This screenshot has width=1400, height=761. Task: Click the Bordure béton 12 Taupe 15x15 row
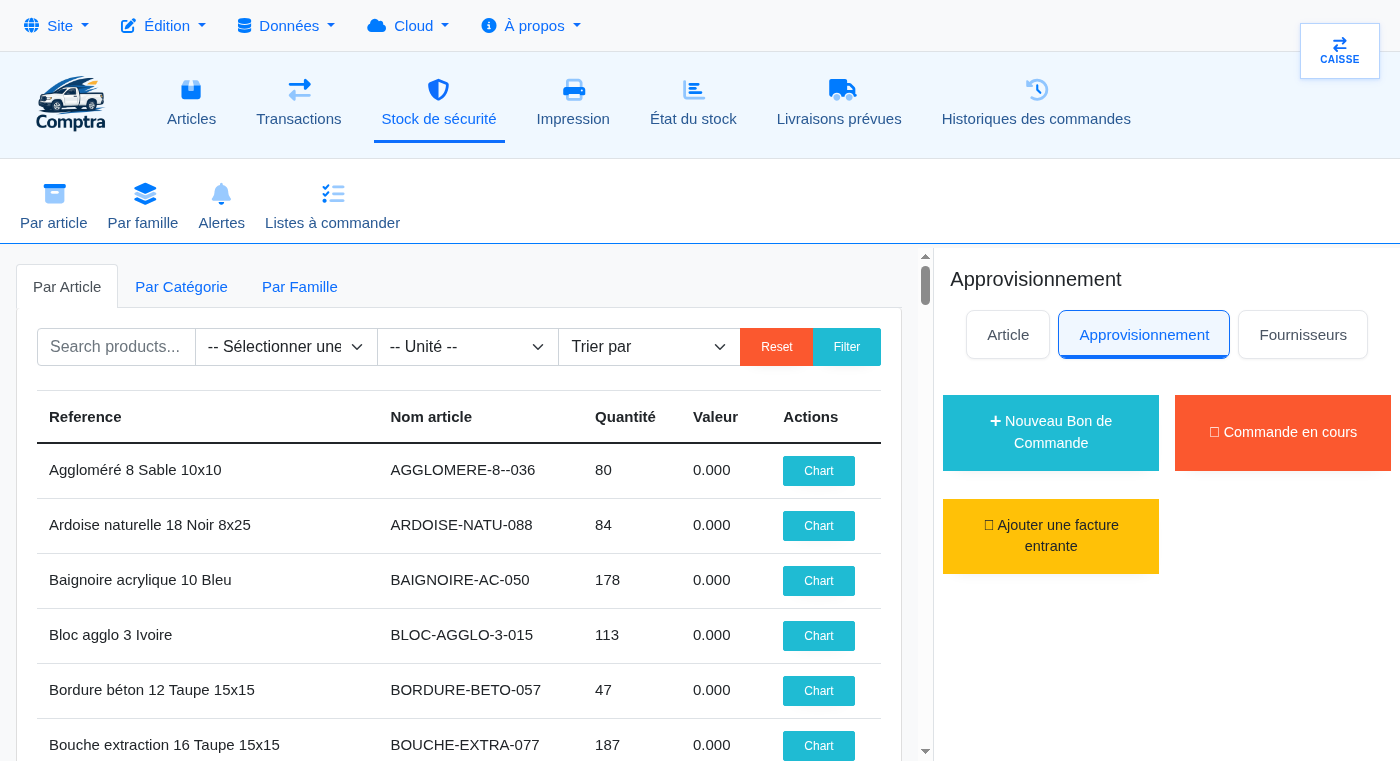459,691
